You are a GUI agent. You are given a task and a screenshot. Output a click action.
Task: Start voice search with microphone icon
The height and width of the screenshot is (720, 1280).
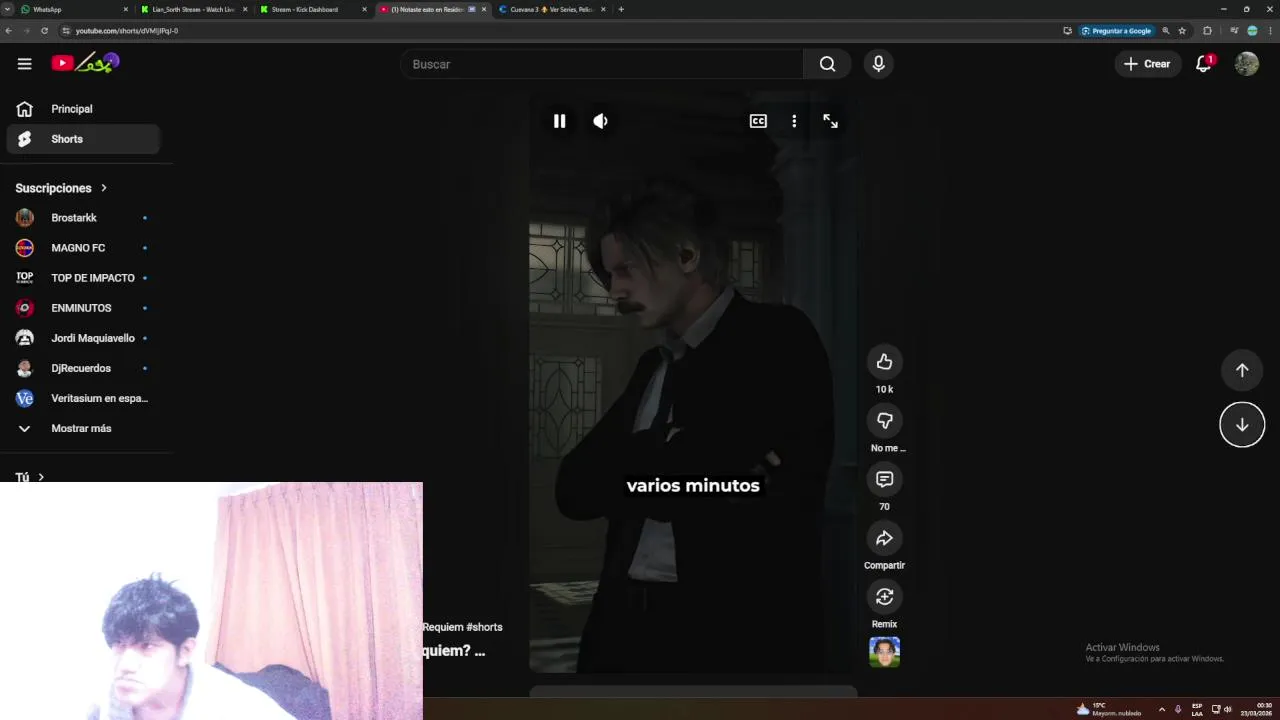[878, 64]
